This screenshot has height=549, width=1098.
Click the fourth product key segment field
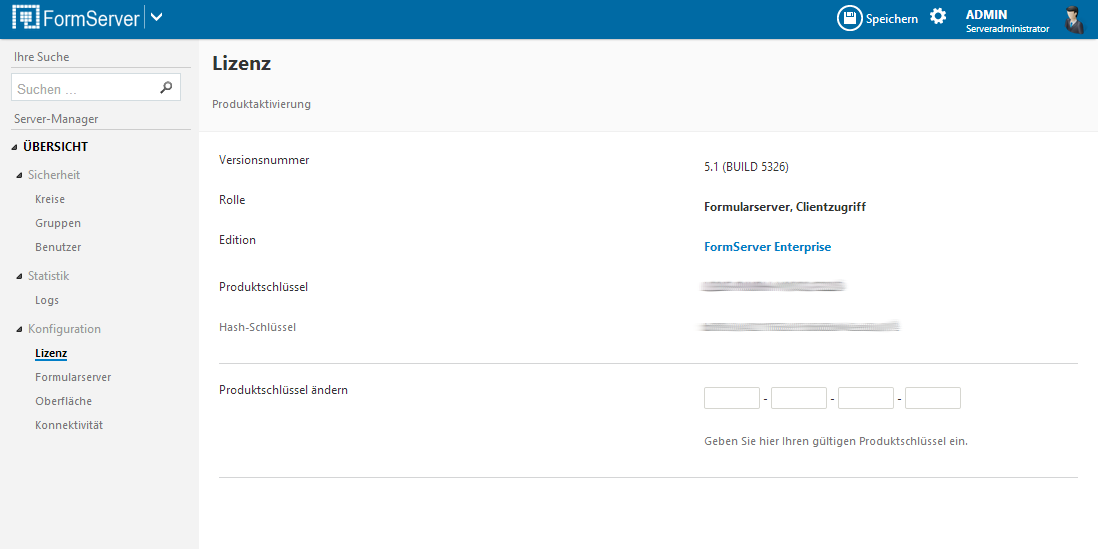(933, 398)
